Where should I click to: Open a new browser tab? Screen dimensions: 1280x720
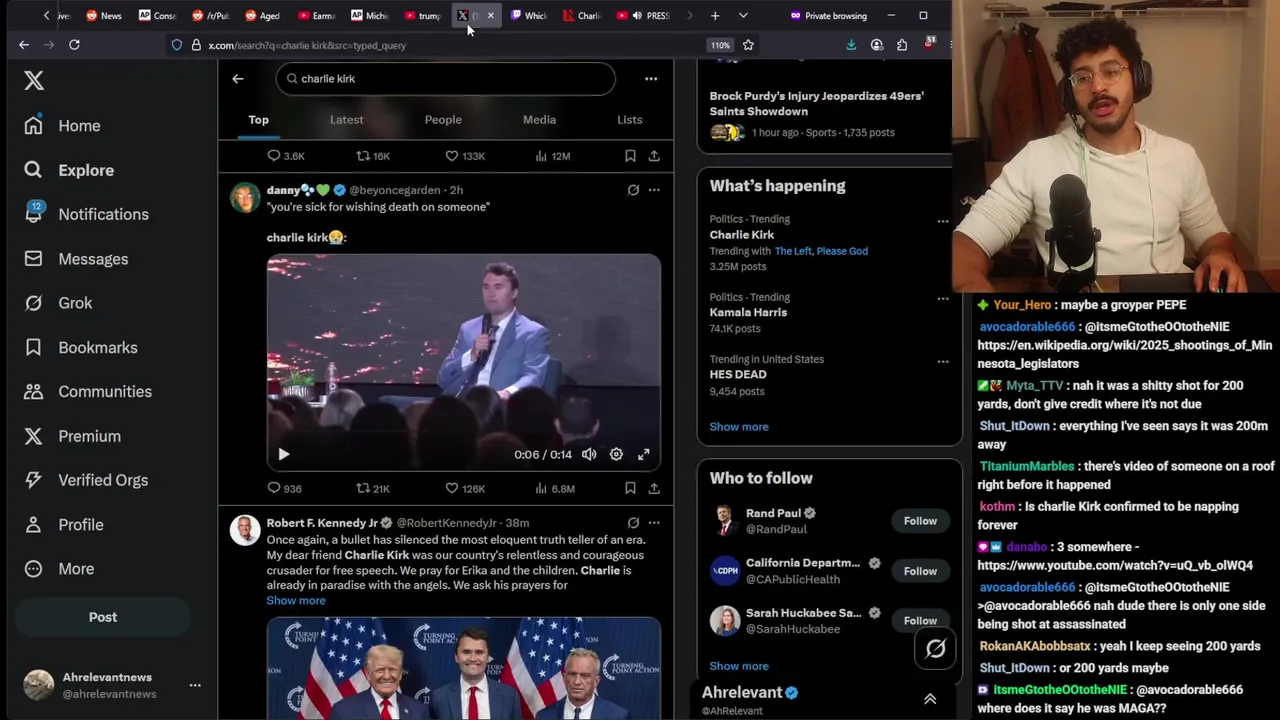[715, 16]
